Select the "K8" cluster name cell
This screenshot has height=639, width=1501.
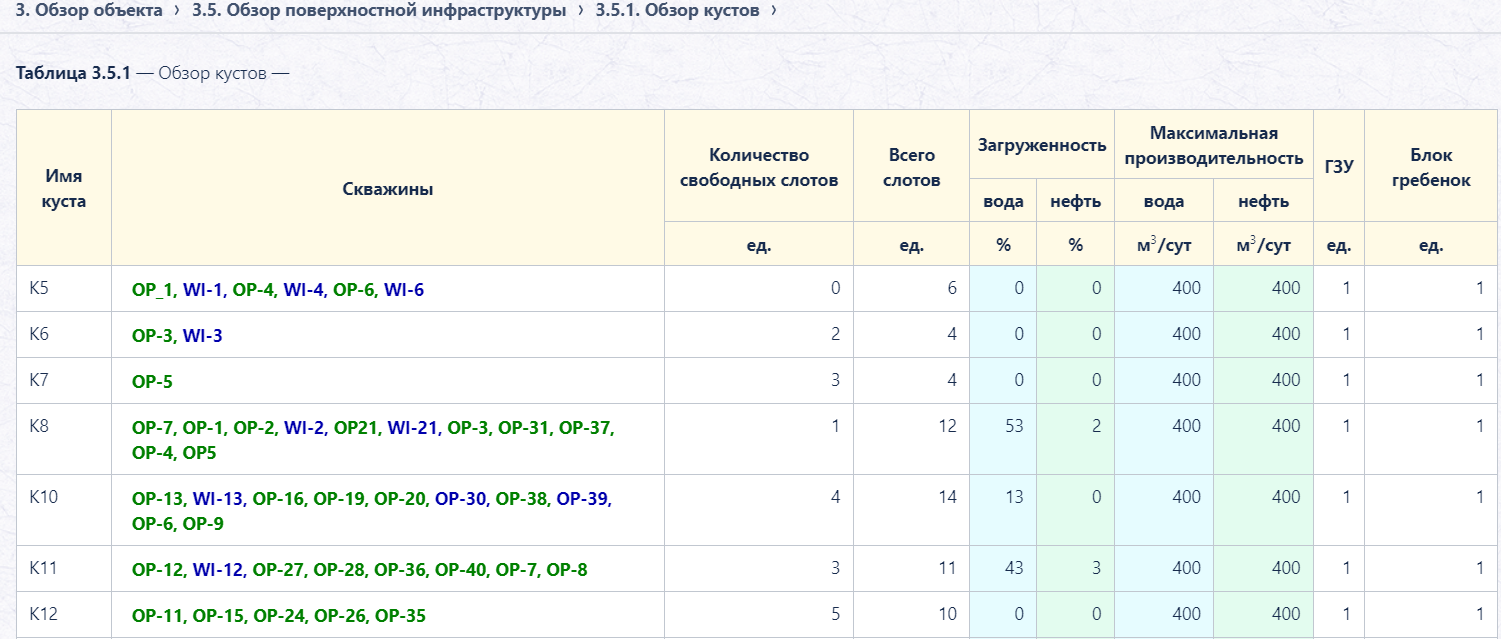tap(64, 439)
